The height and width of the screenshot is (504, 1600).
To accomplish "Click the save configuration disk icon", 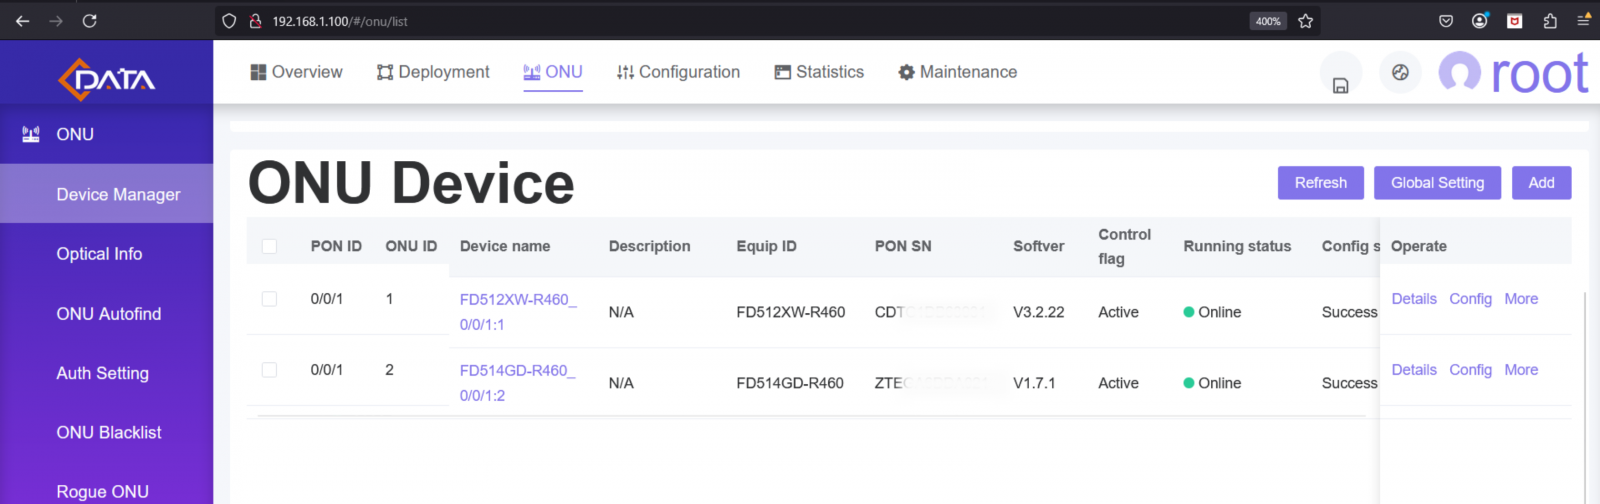I will click(1340, 85).
